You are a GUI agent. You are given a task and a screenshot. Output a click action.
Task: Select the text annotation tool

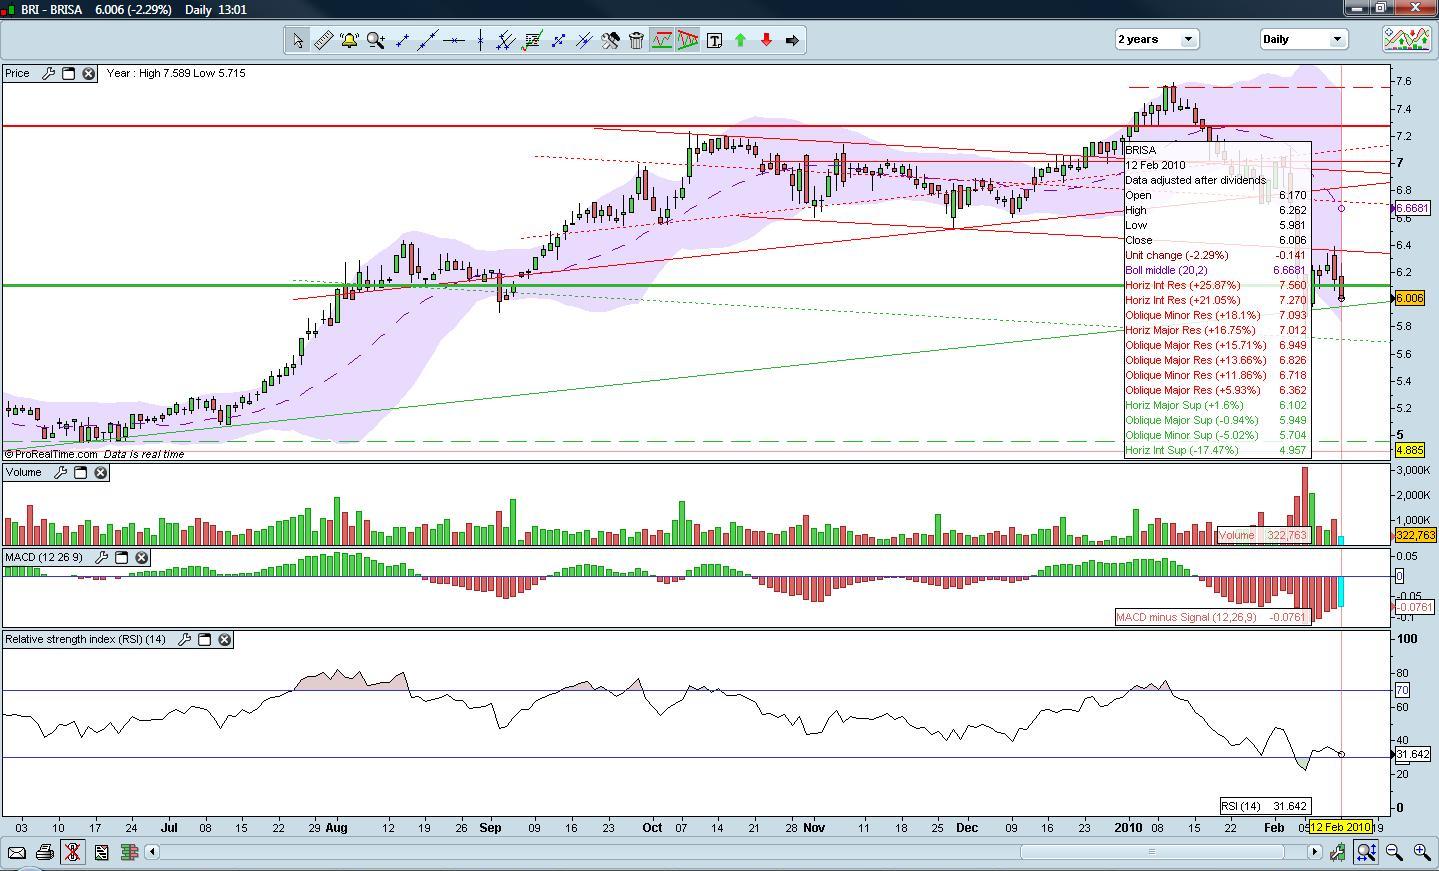(x=714, y=40)
